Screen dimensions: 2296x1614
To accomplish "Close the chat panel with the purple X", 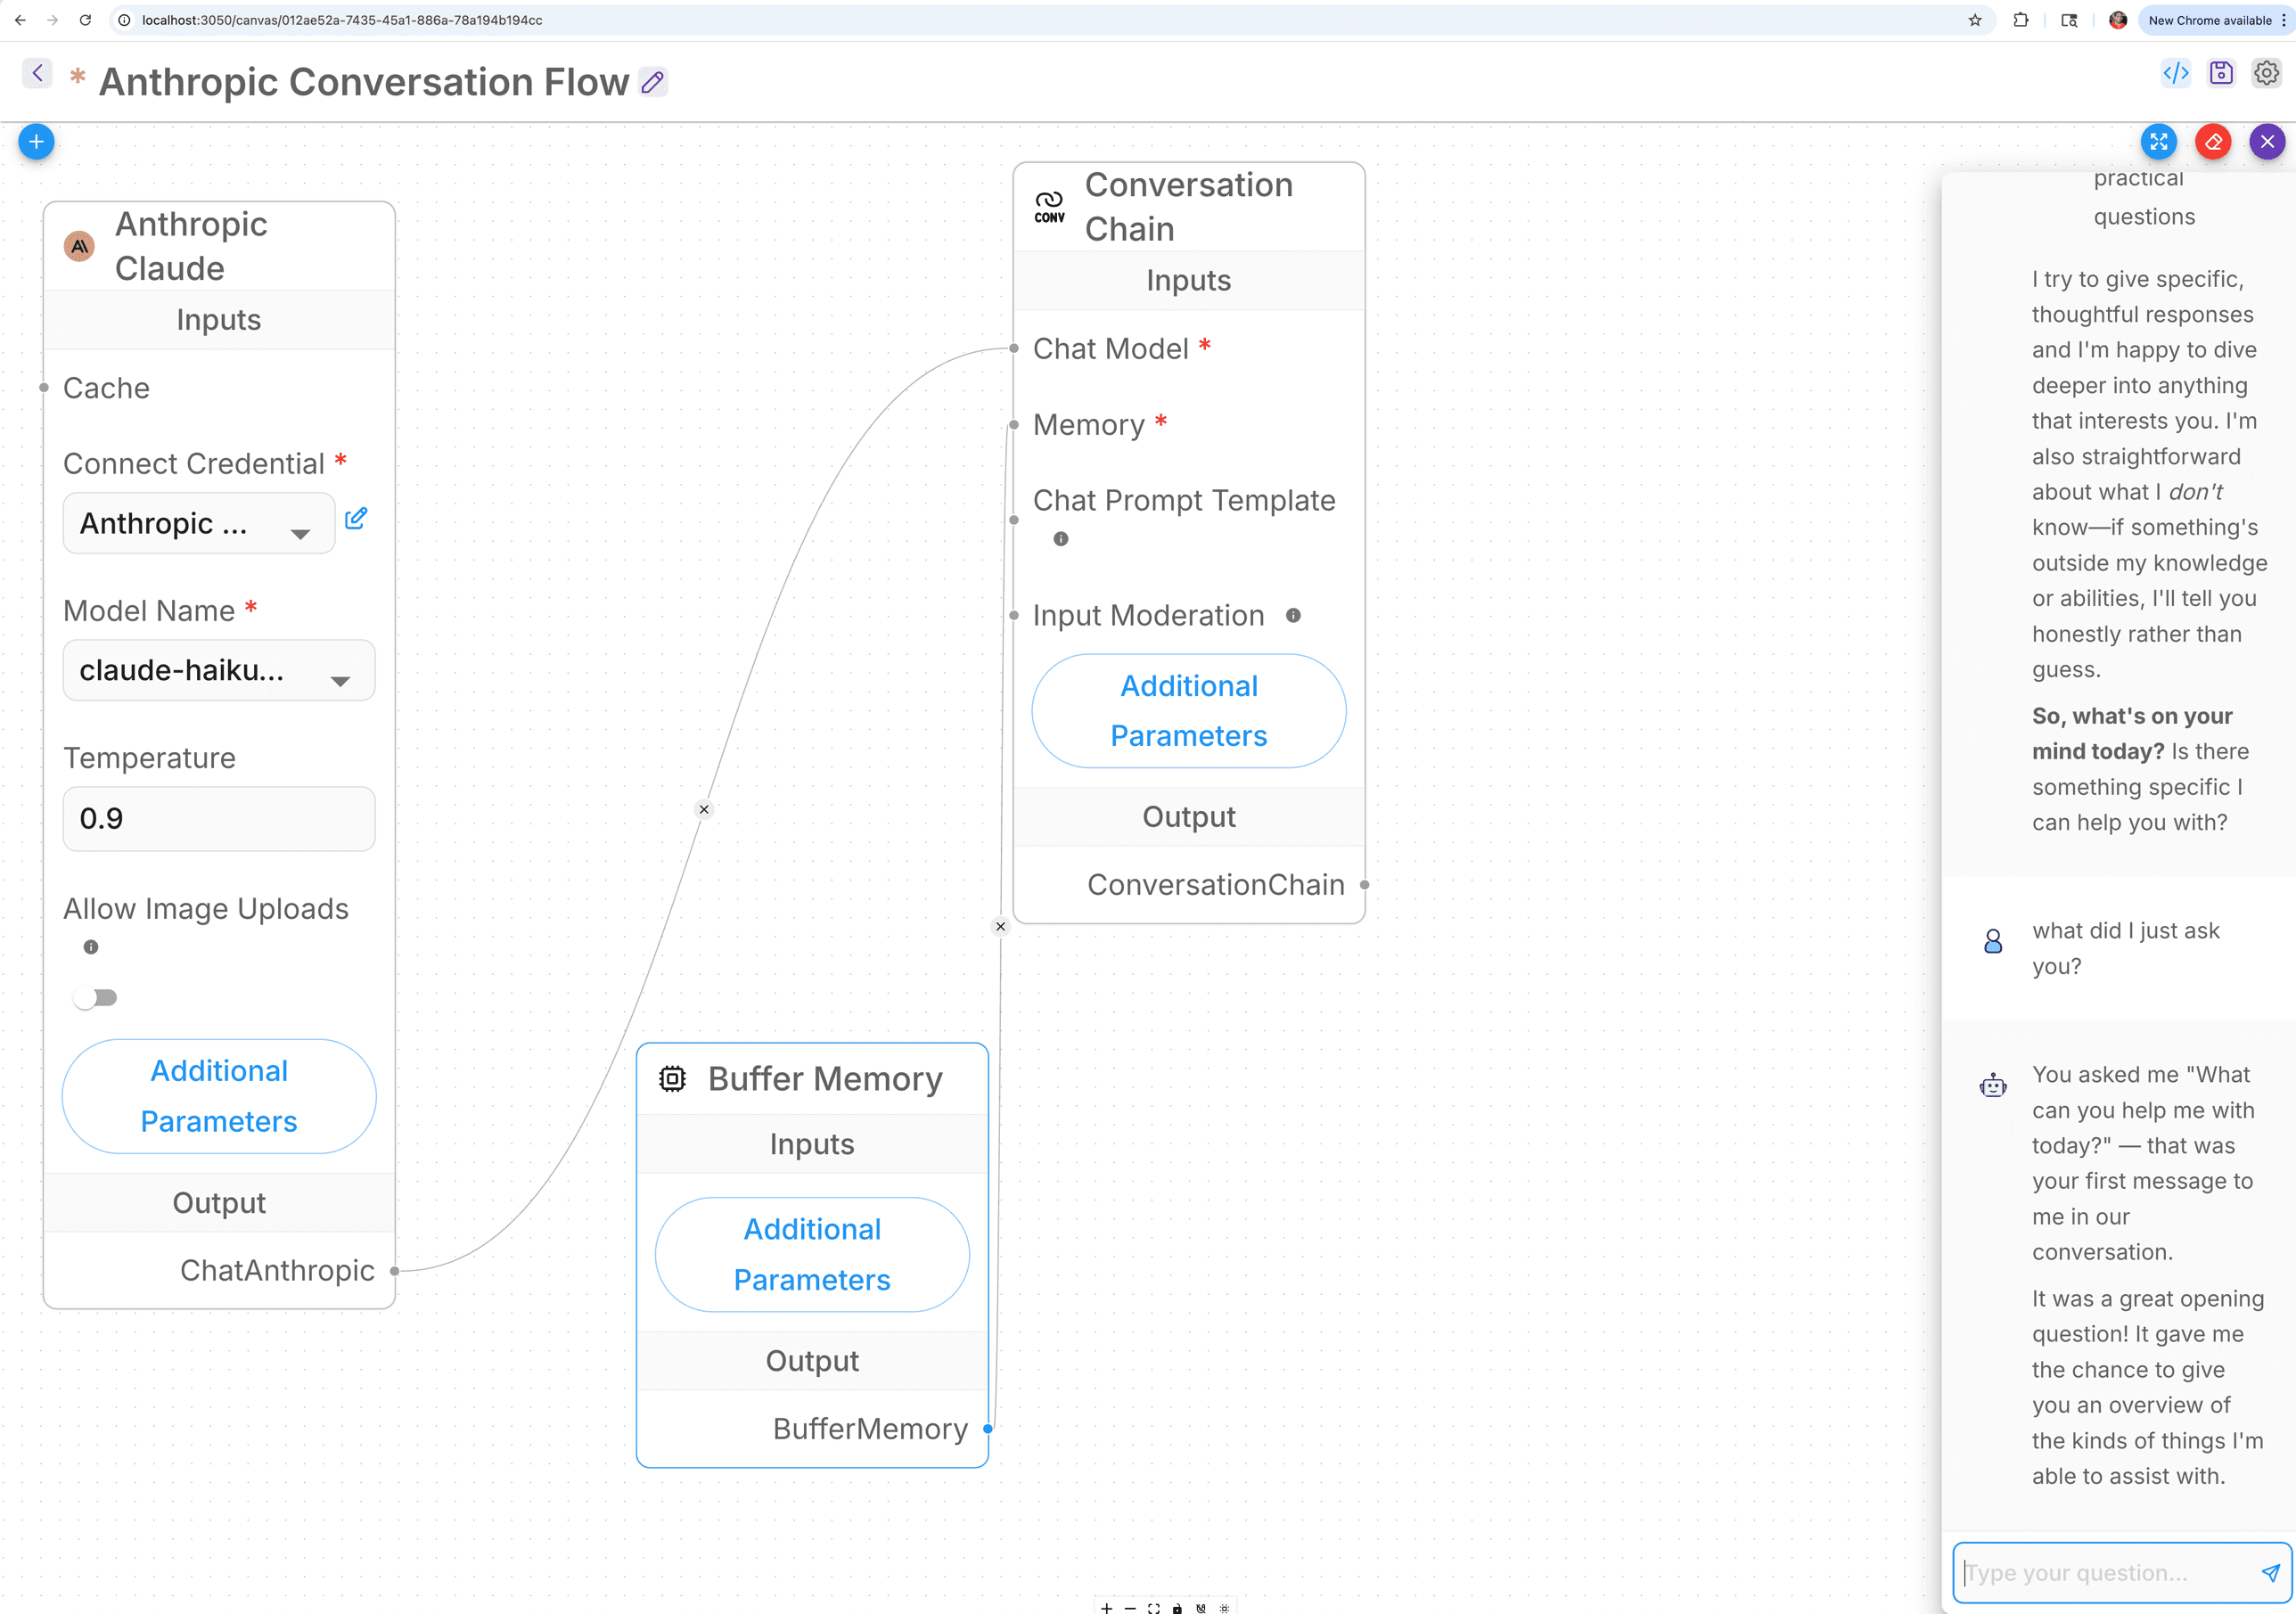I will 2267,142.
